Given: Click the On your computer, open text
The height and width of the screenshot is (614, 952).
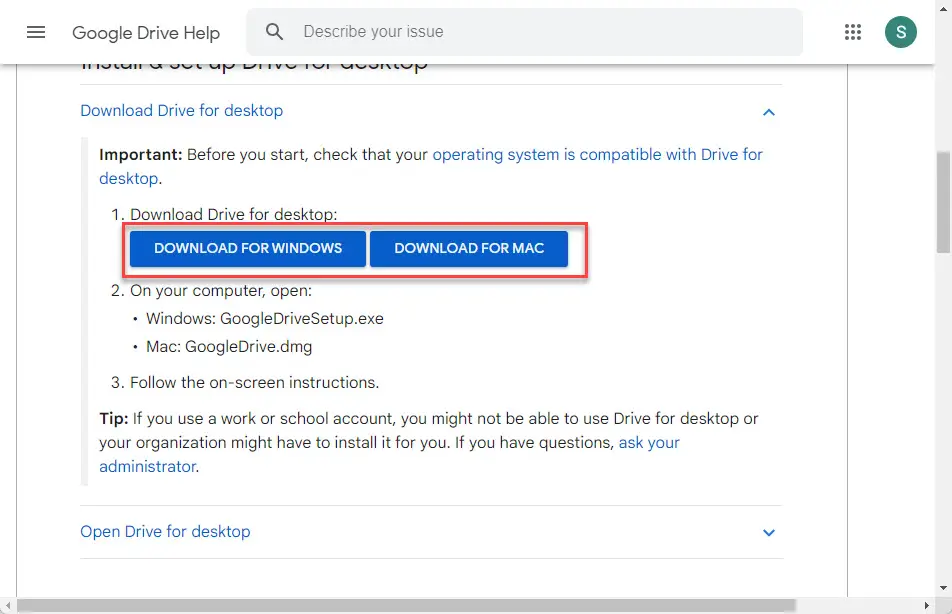Looking at the screenshot, I should (x=221, y=291).
